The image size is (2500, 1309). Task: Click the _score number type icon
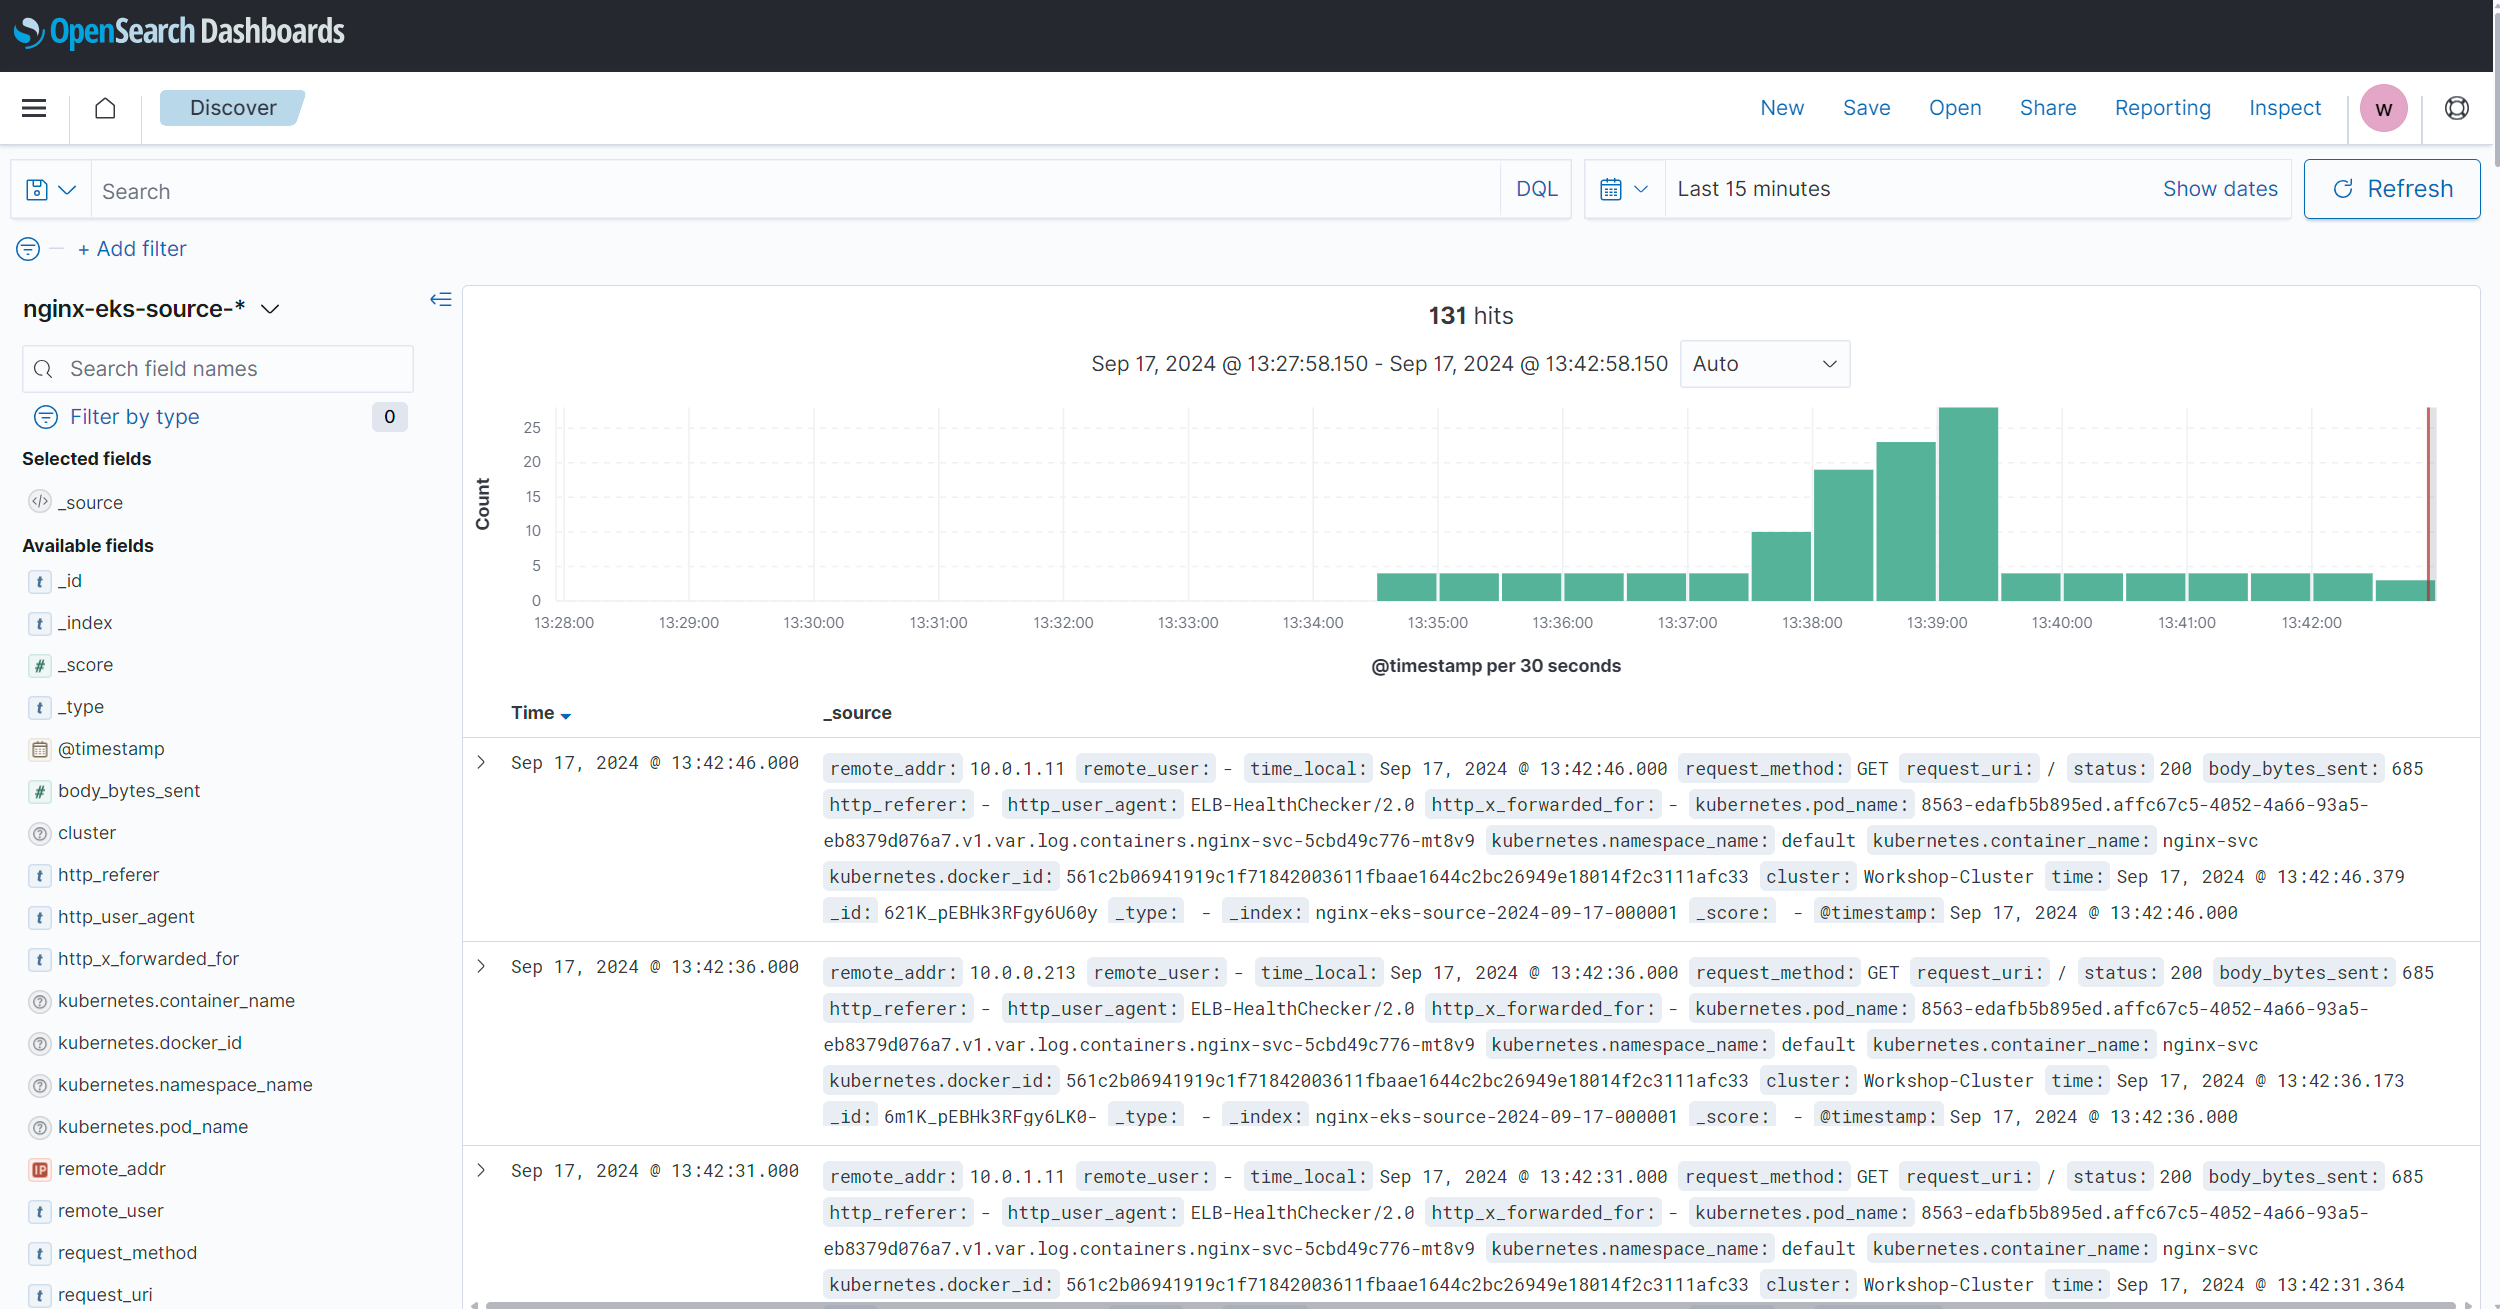(40, 665)
